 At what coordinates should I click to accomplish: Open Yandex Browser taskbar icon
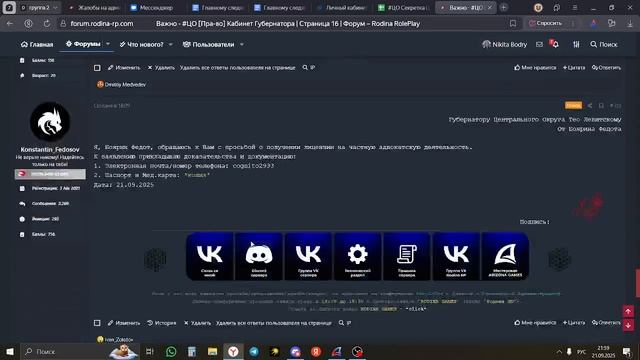tap(233, 351)
